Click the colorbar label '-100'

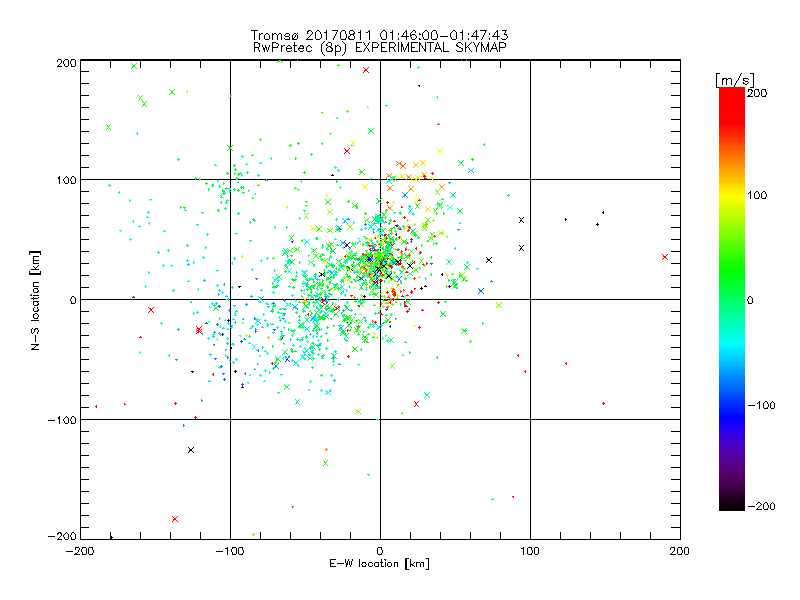[x=761, y=405]
